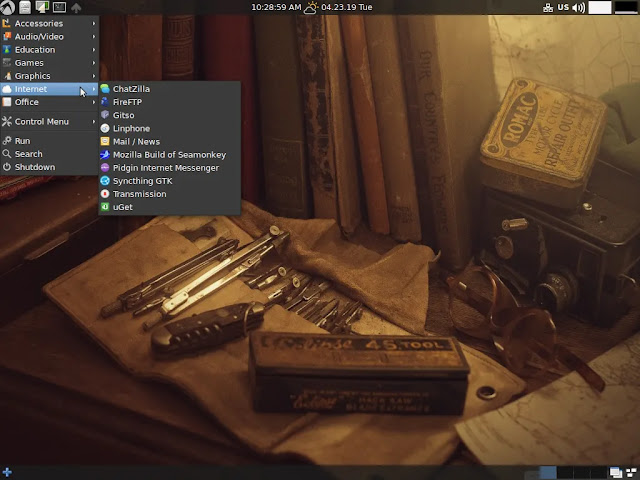Click the three-squares icon at bottom-right
The width and height of the screenshot is (640, 480).
pyautogui.click(x=631, y=473)
